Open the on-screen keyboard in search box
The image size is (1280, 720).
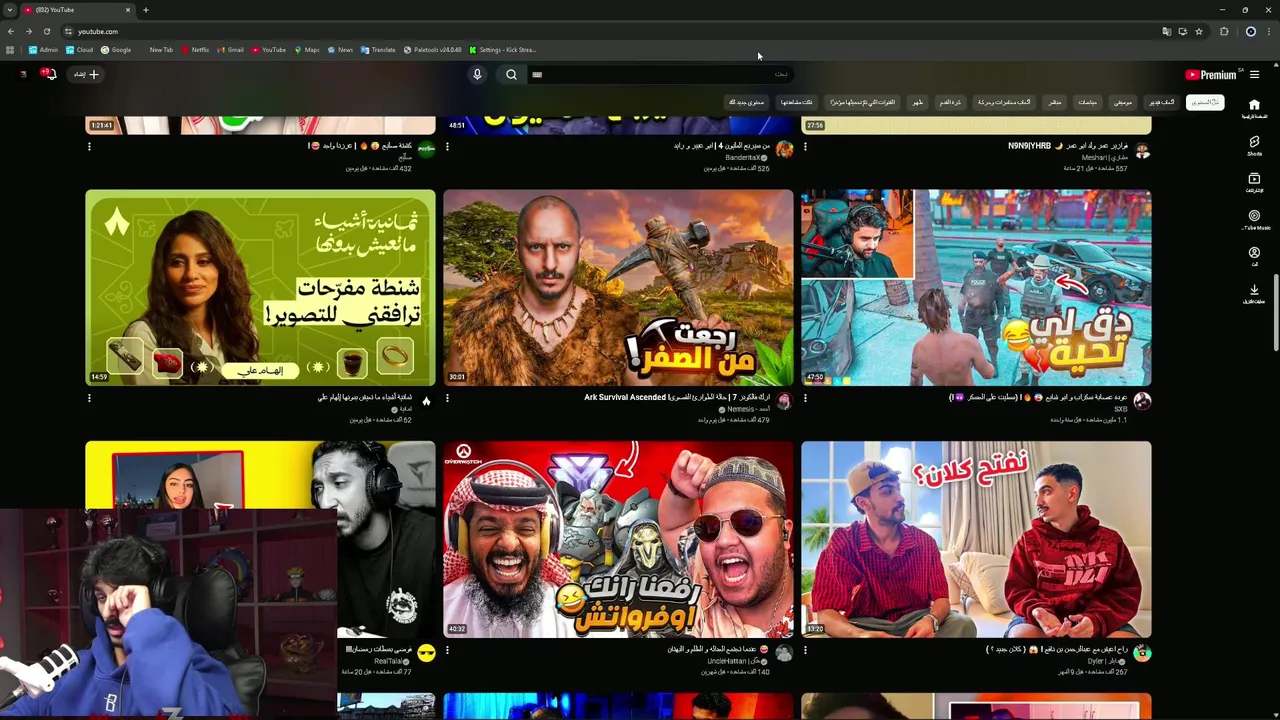point(537,74)
